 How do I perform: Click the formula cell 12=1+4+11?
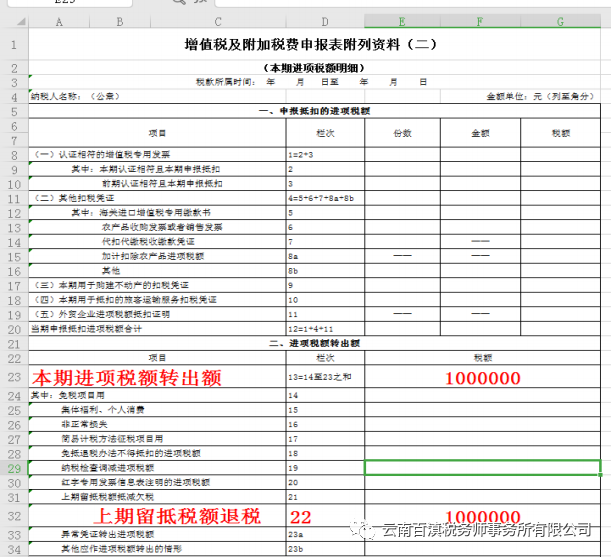[x=325, y=329]
